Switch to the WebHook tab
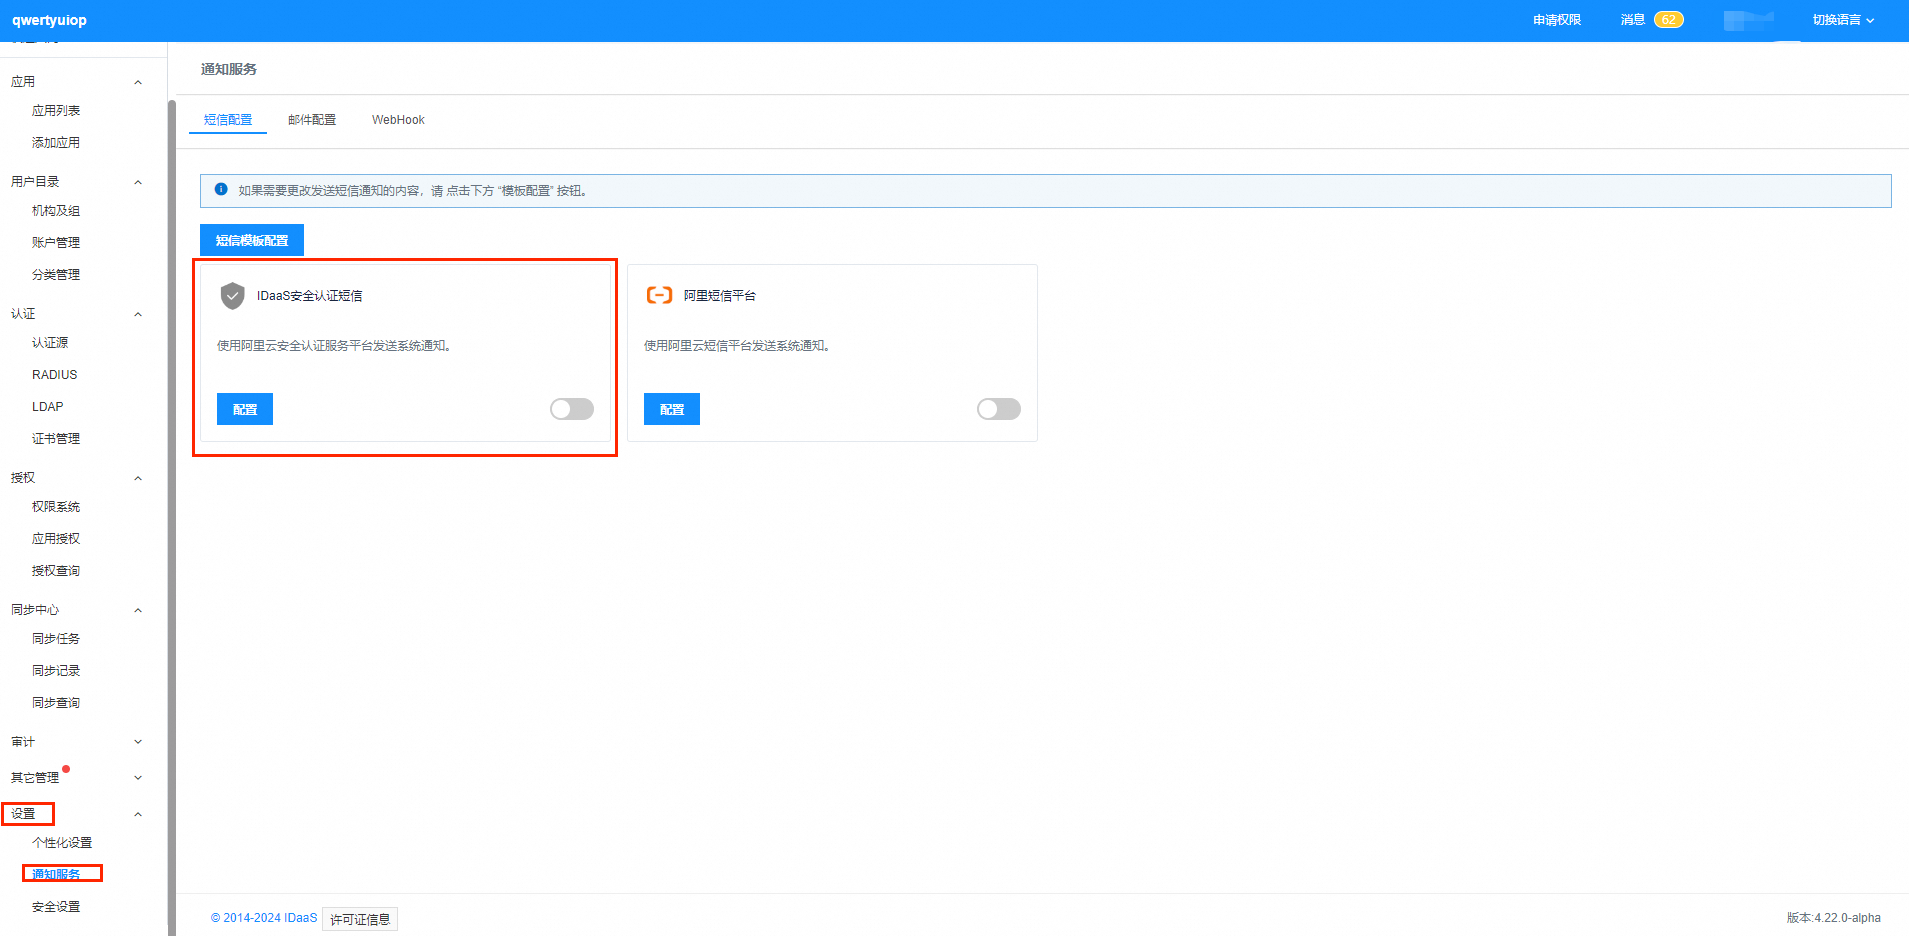This screenshot has width=1909, height=936. point(398,120)
